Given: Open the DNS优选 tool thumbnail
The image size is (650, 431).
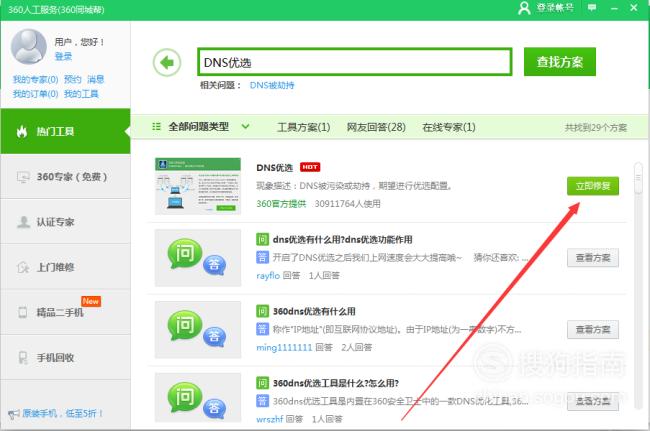Looking at the screenshot, I should pos(198,186).
